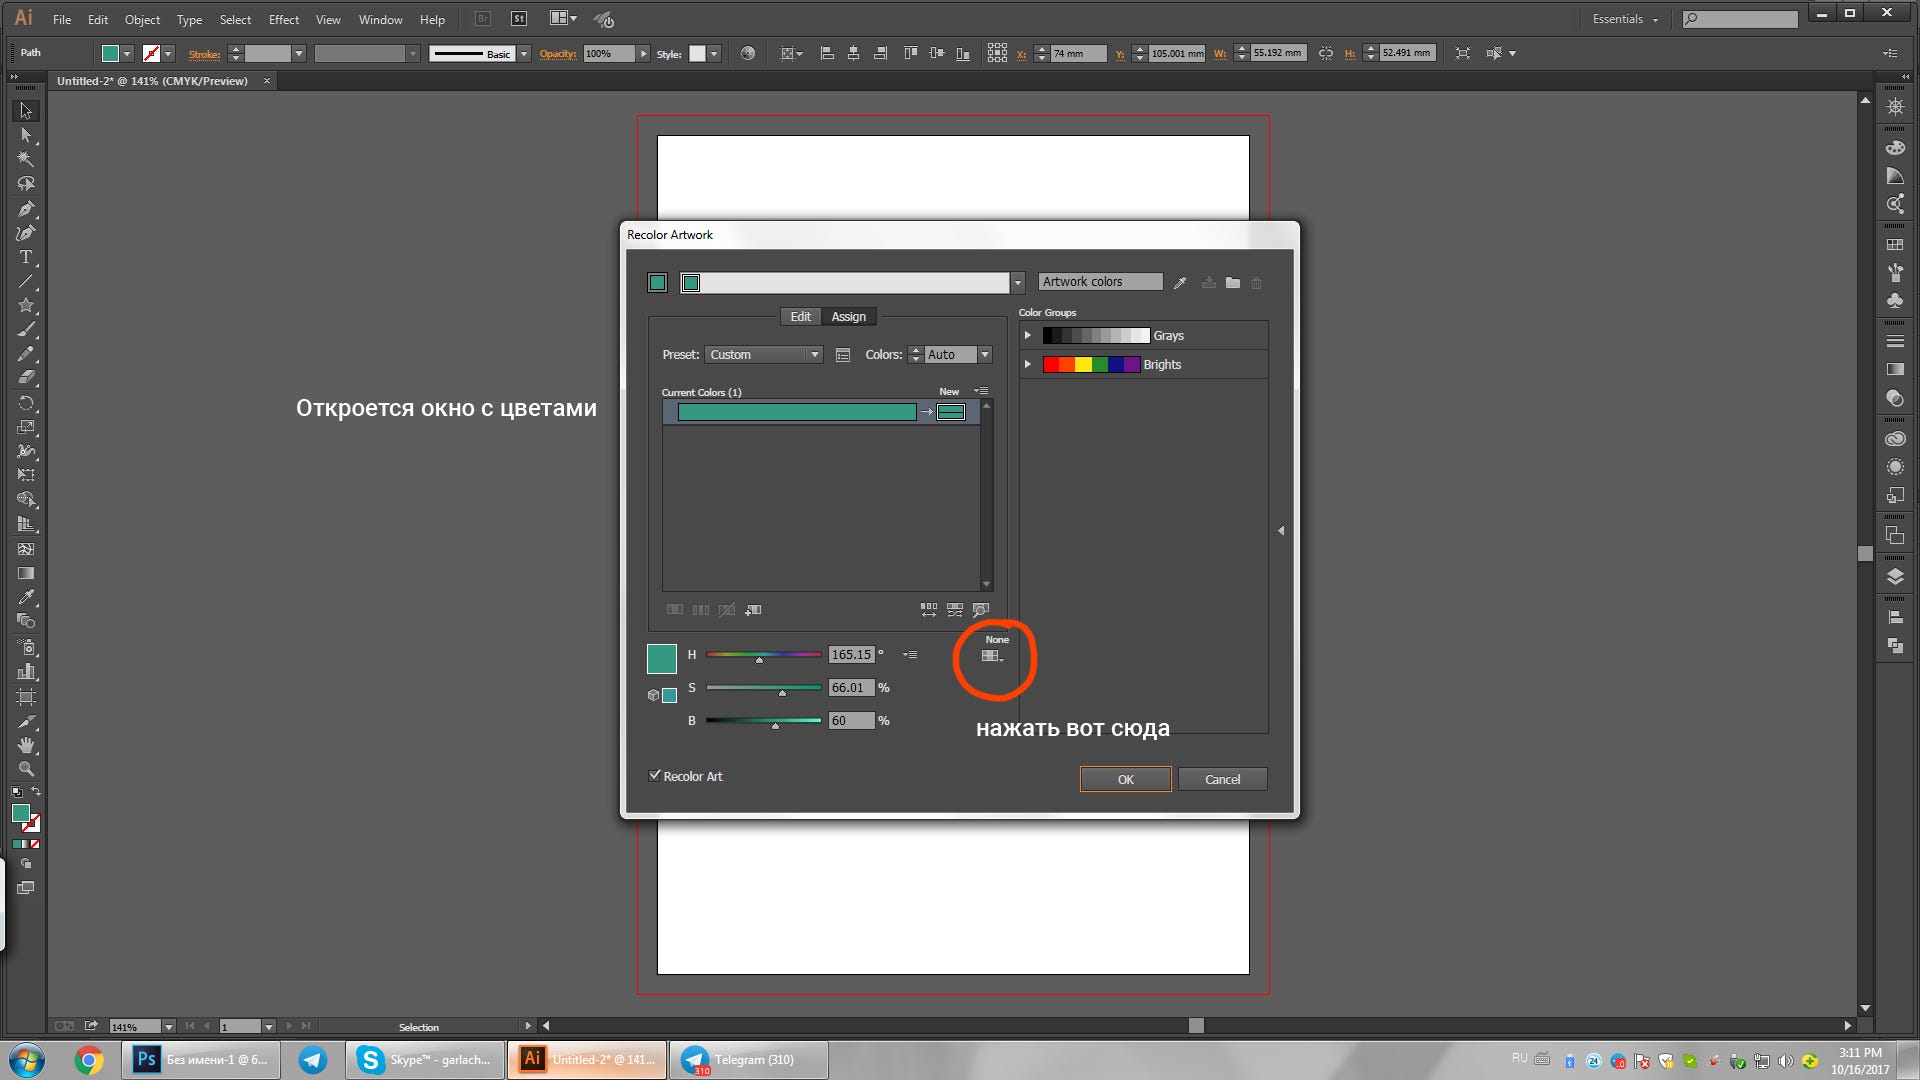This screenshot has height=1080, width=1920.
Task: Open the Opacity value dropdown
Action: point(643,54)
